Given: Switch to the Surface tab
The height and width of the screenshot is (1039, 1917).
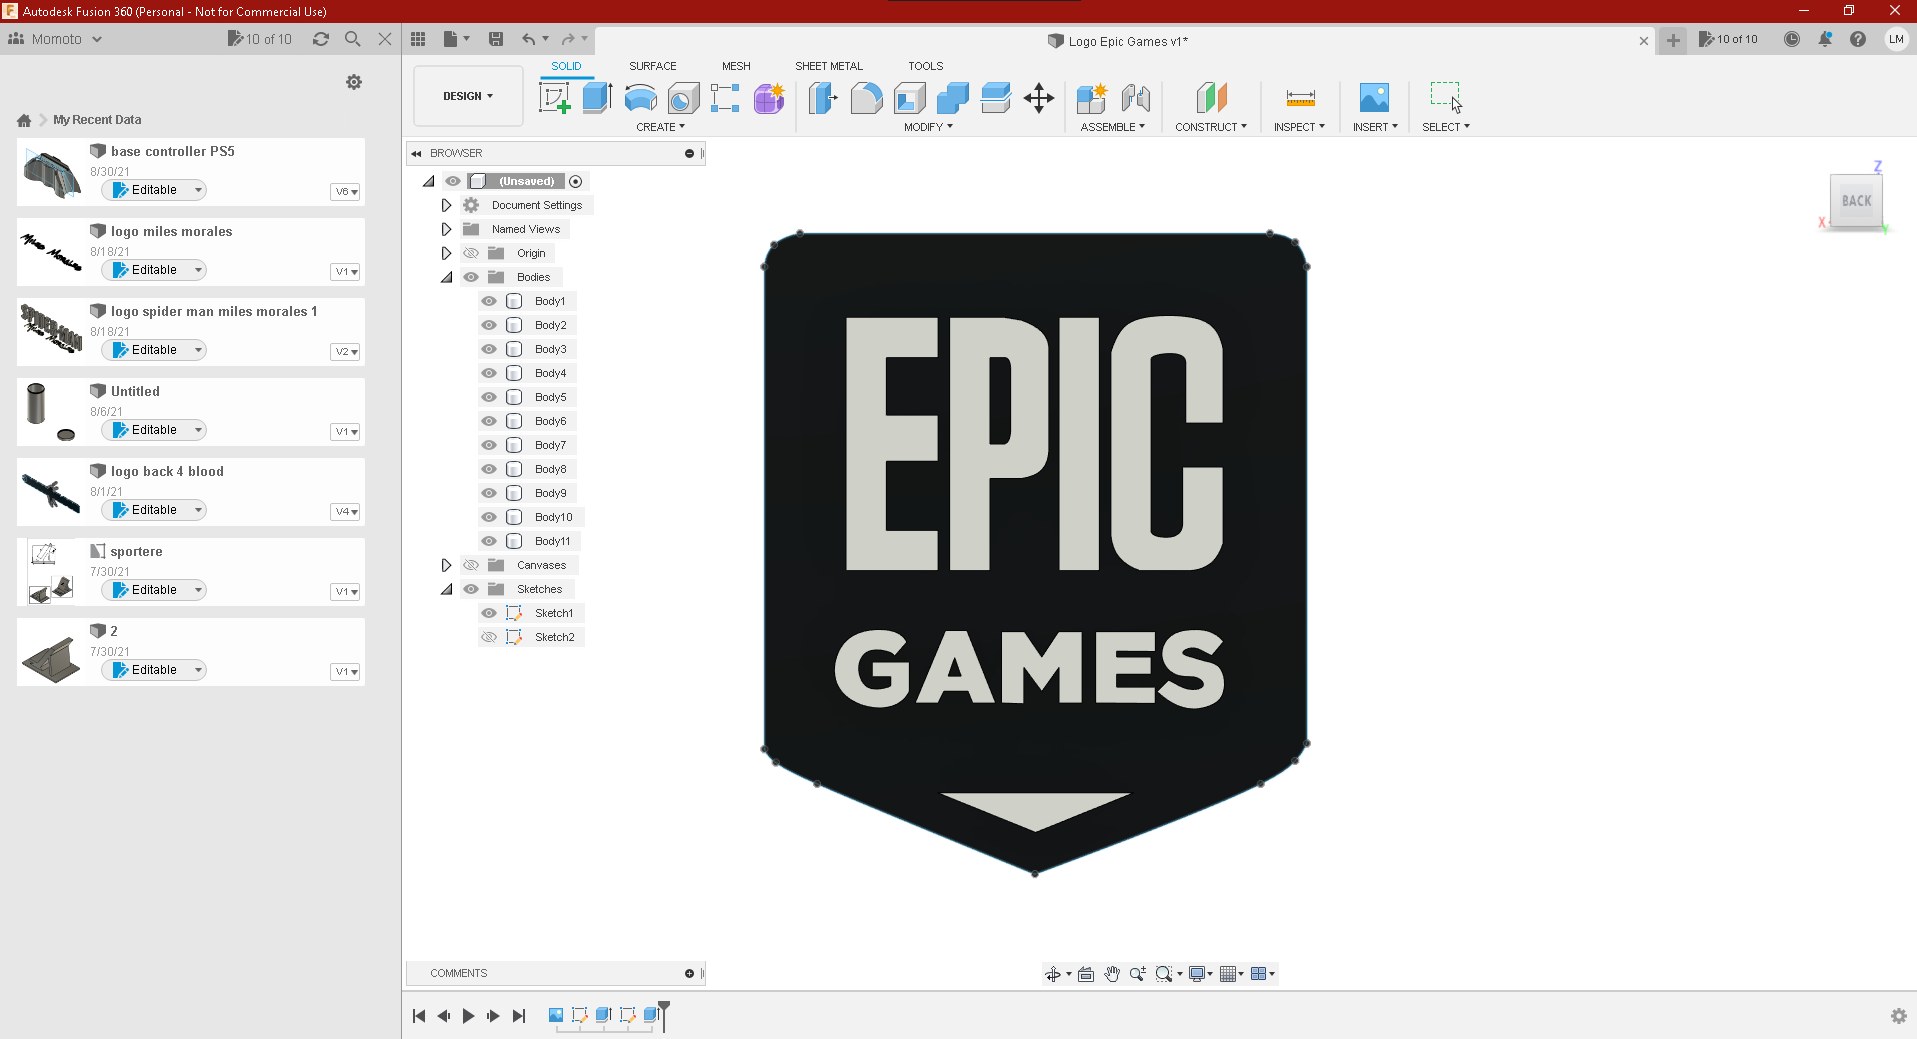Looking at the screenshot, I should click(x=652, y=65).
